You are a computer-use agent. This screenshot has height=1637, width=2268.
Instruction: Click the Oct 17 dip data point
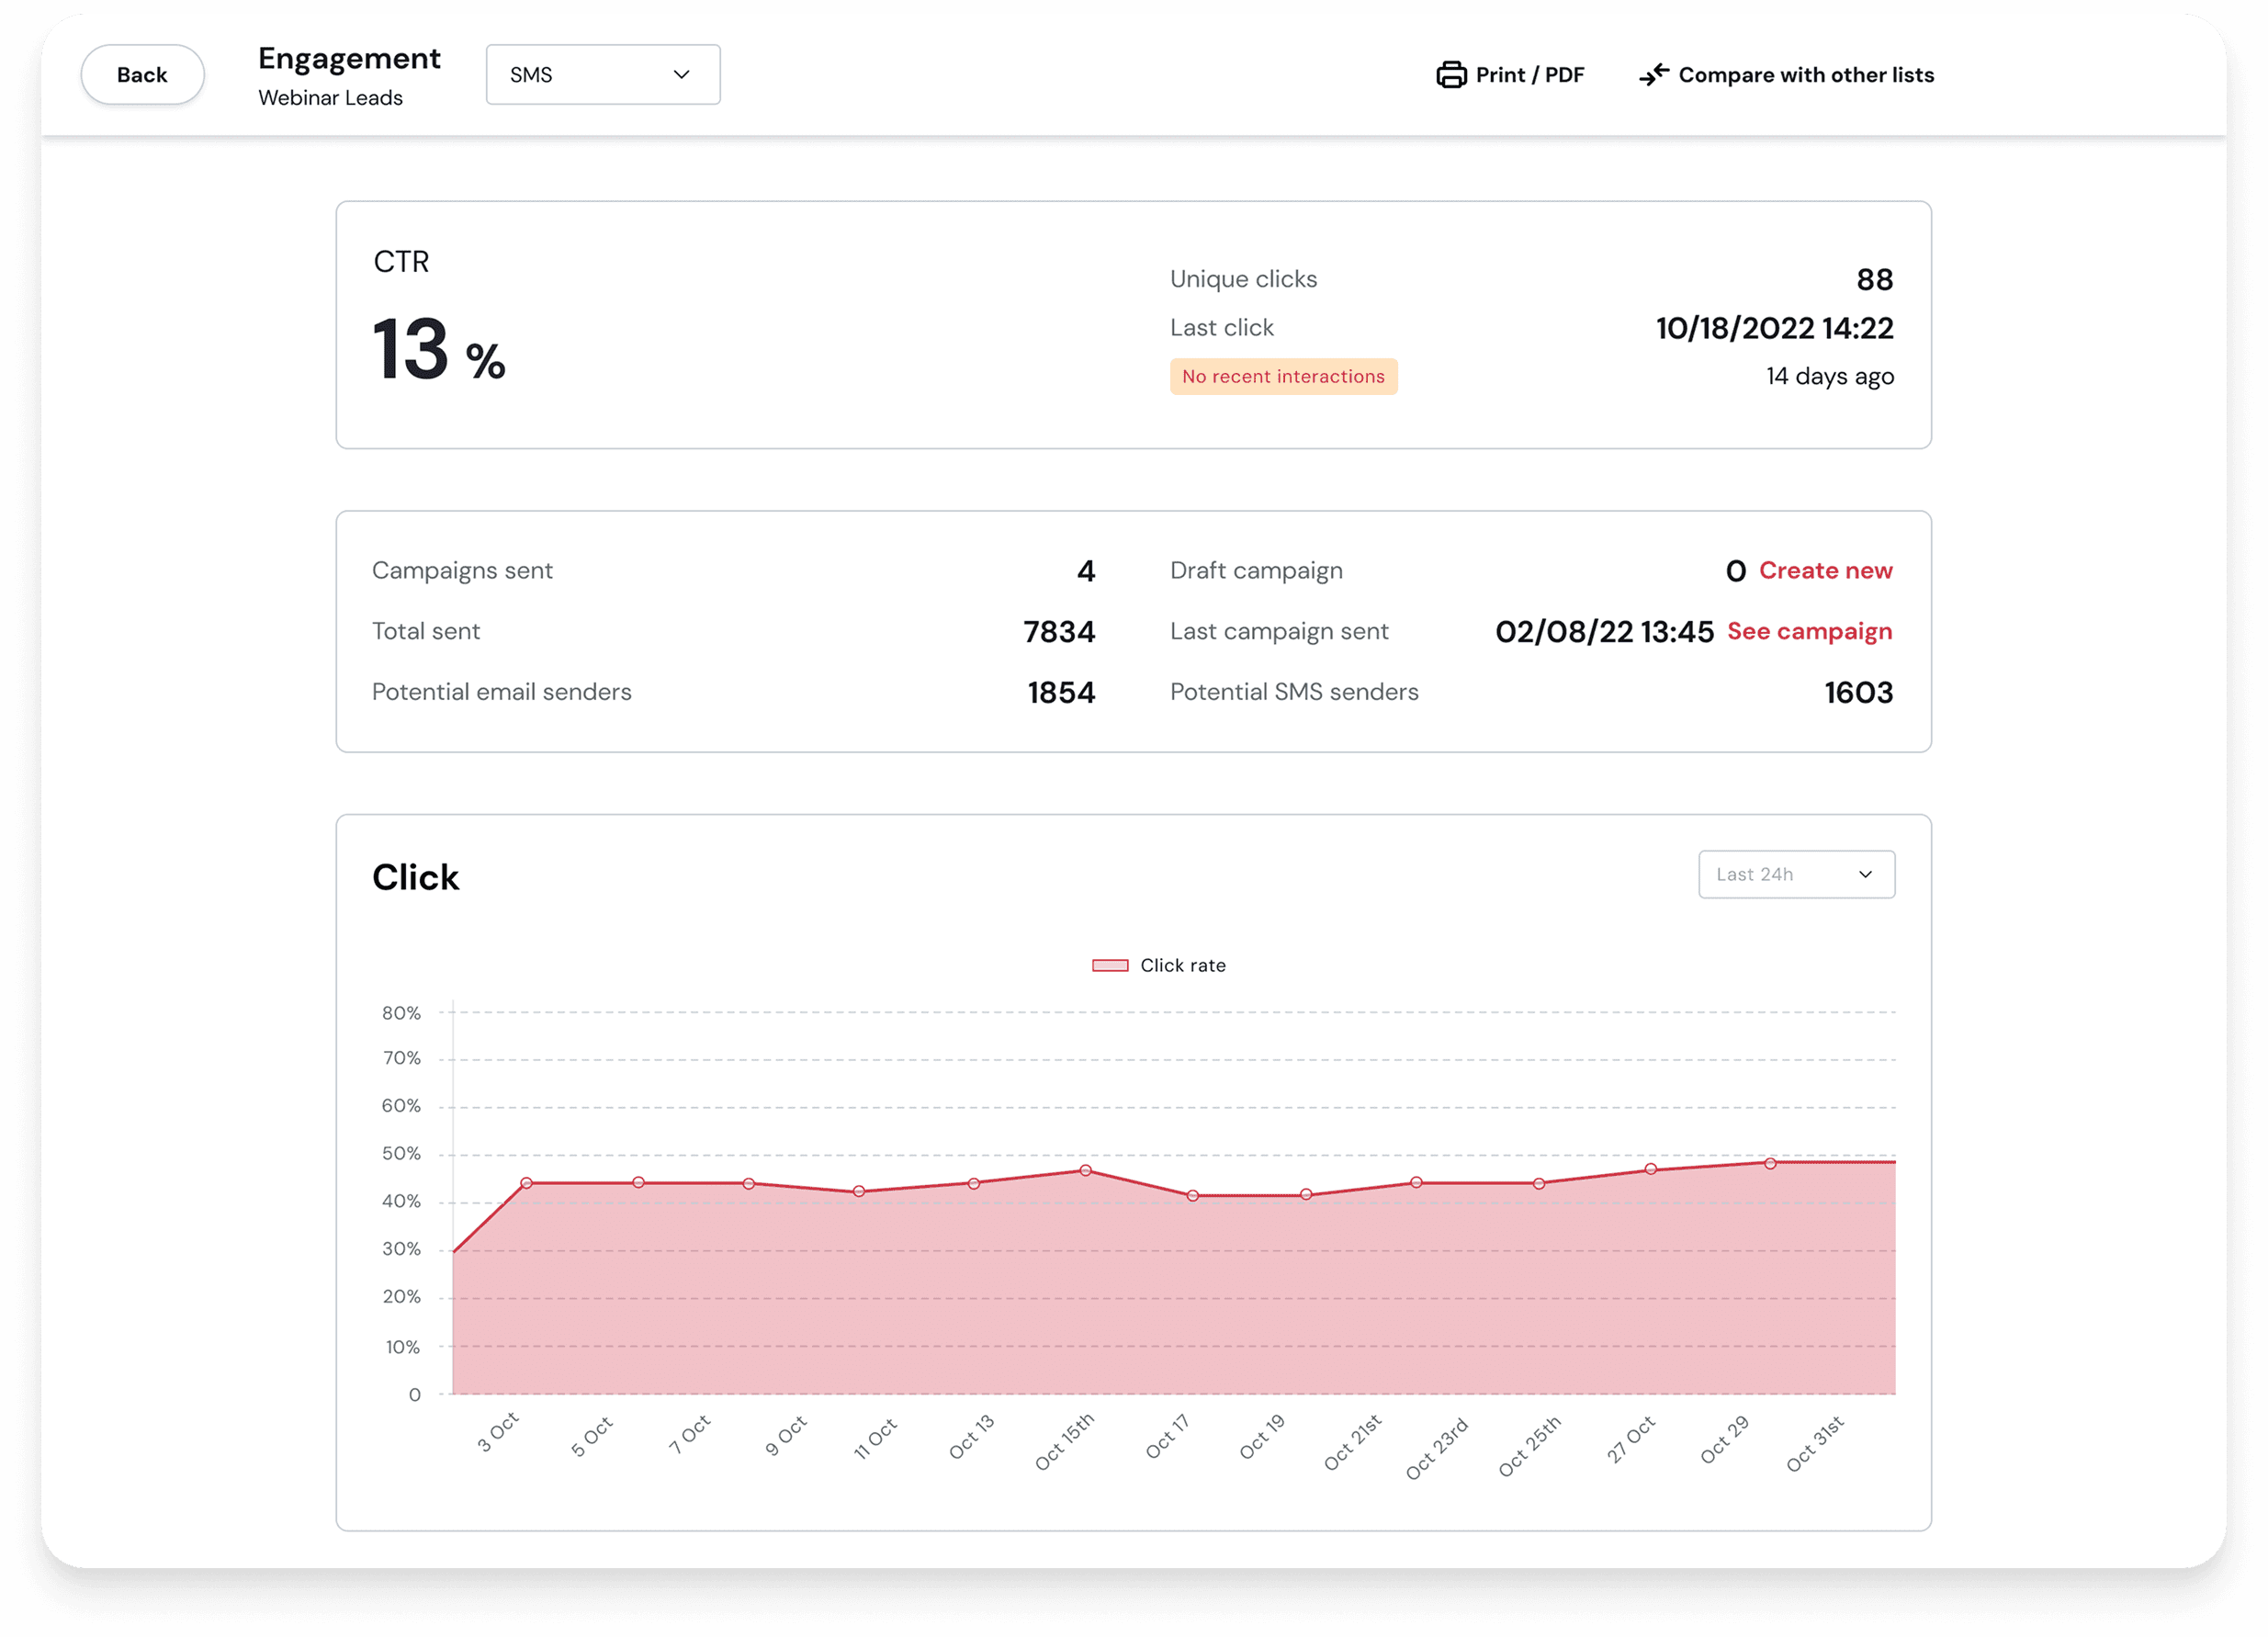point(1193,1196)
